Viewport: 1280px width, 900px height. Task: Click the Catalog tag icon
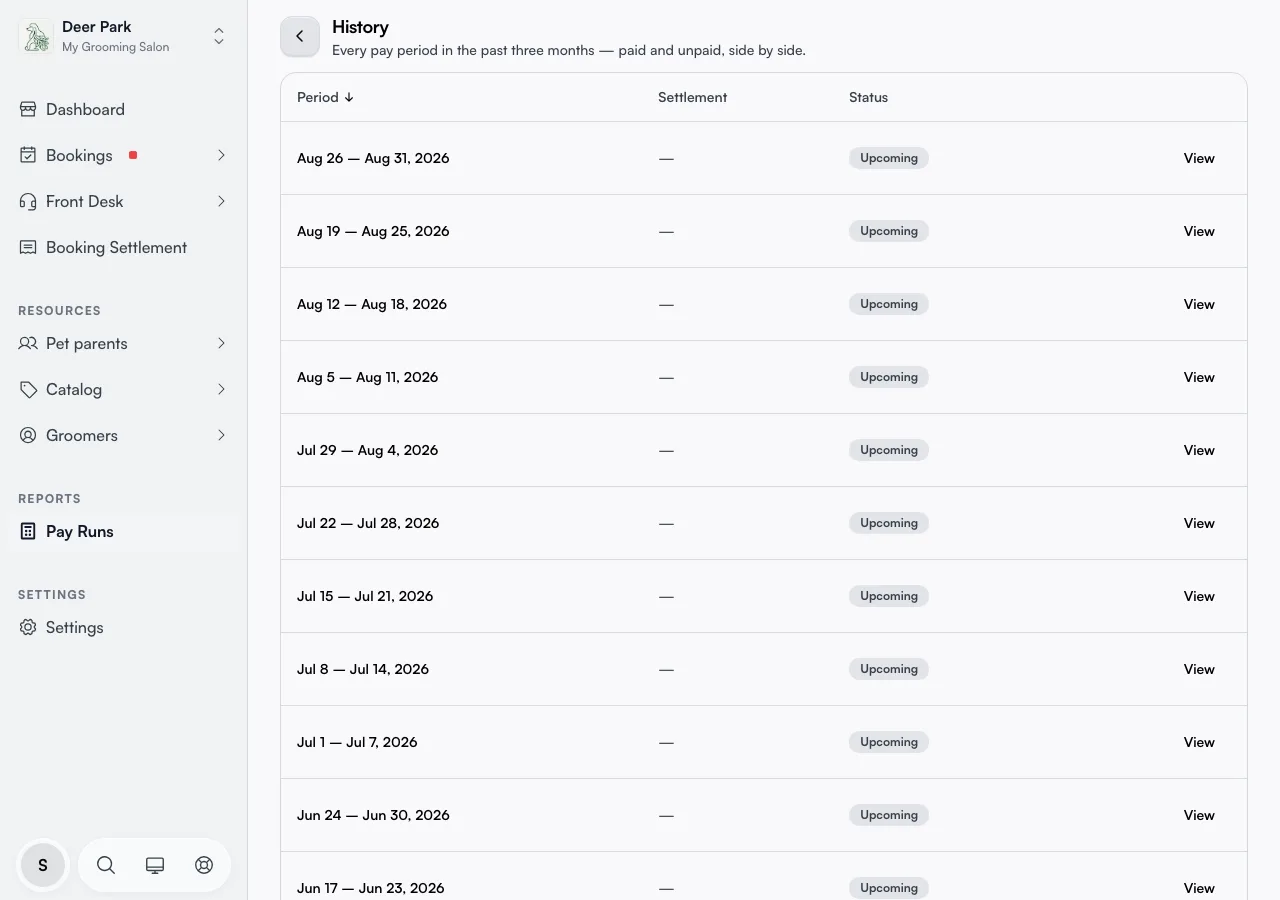(x=28, y=389)
